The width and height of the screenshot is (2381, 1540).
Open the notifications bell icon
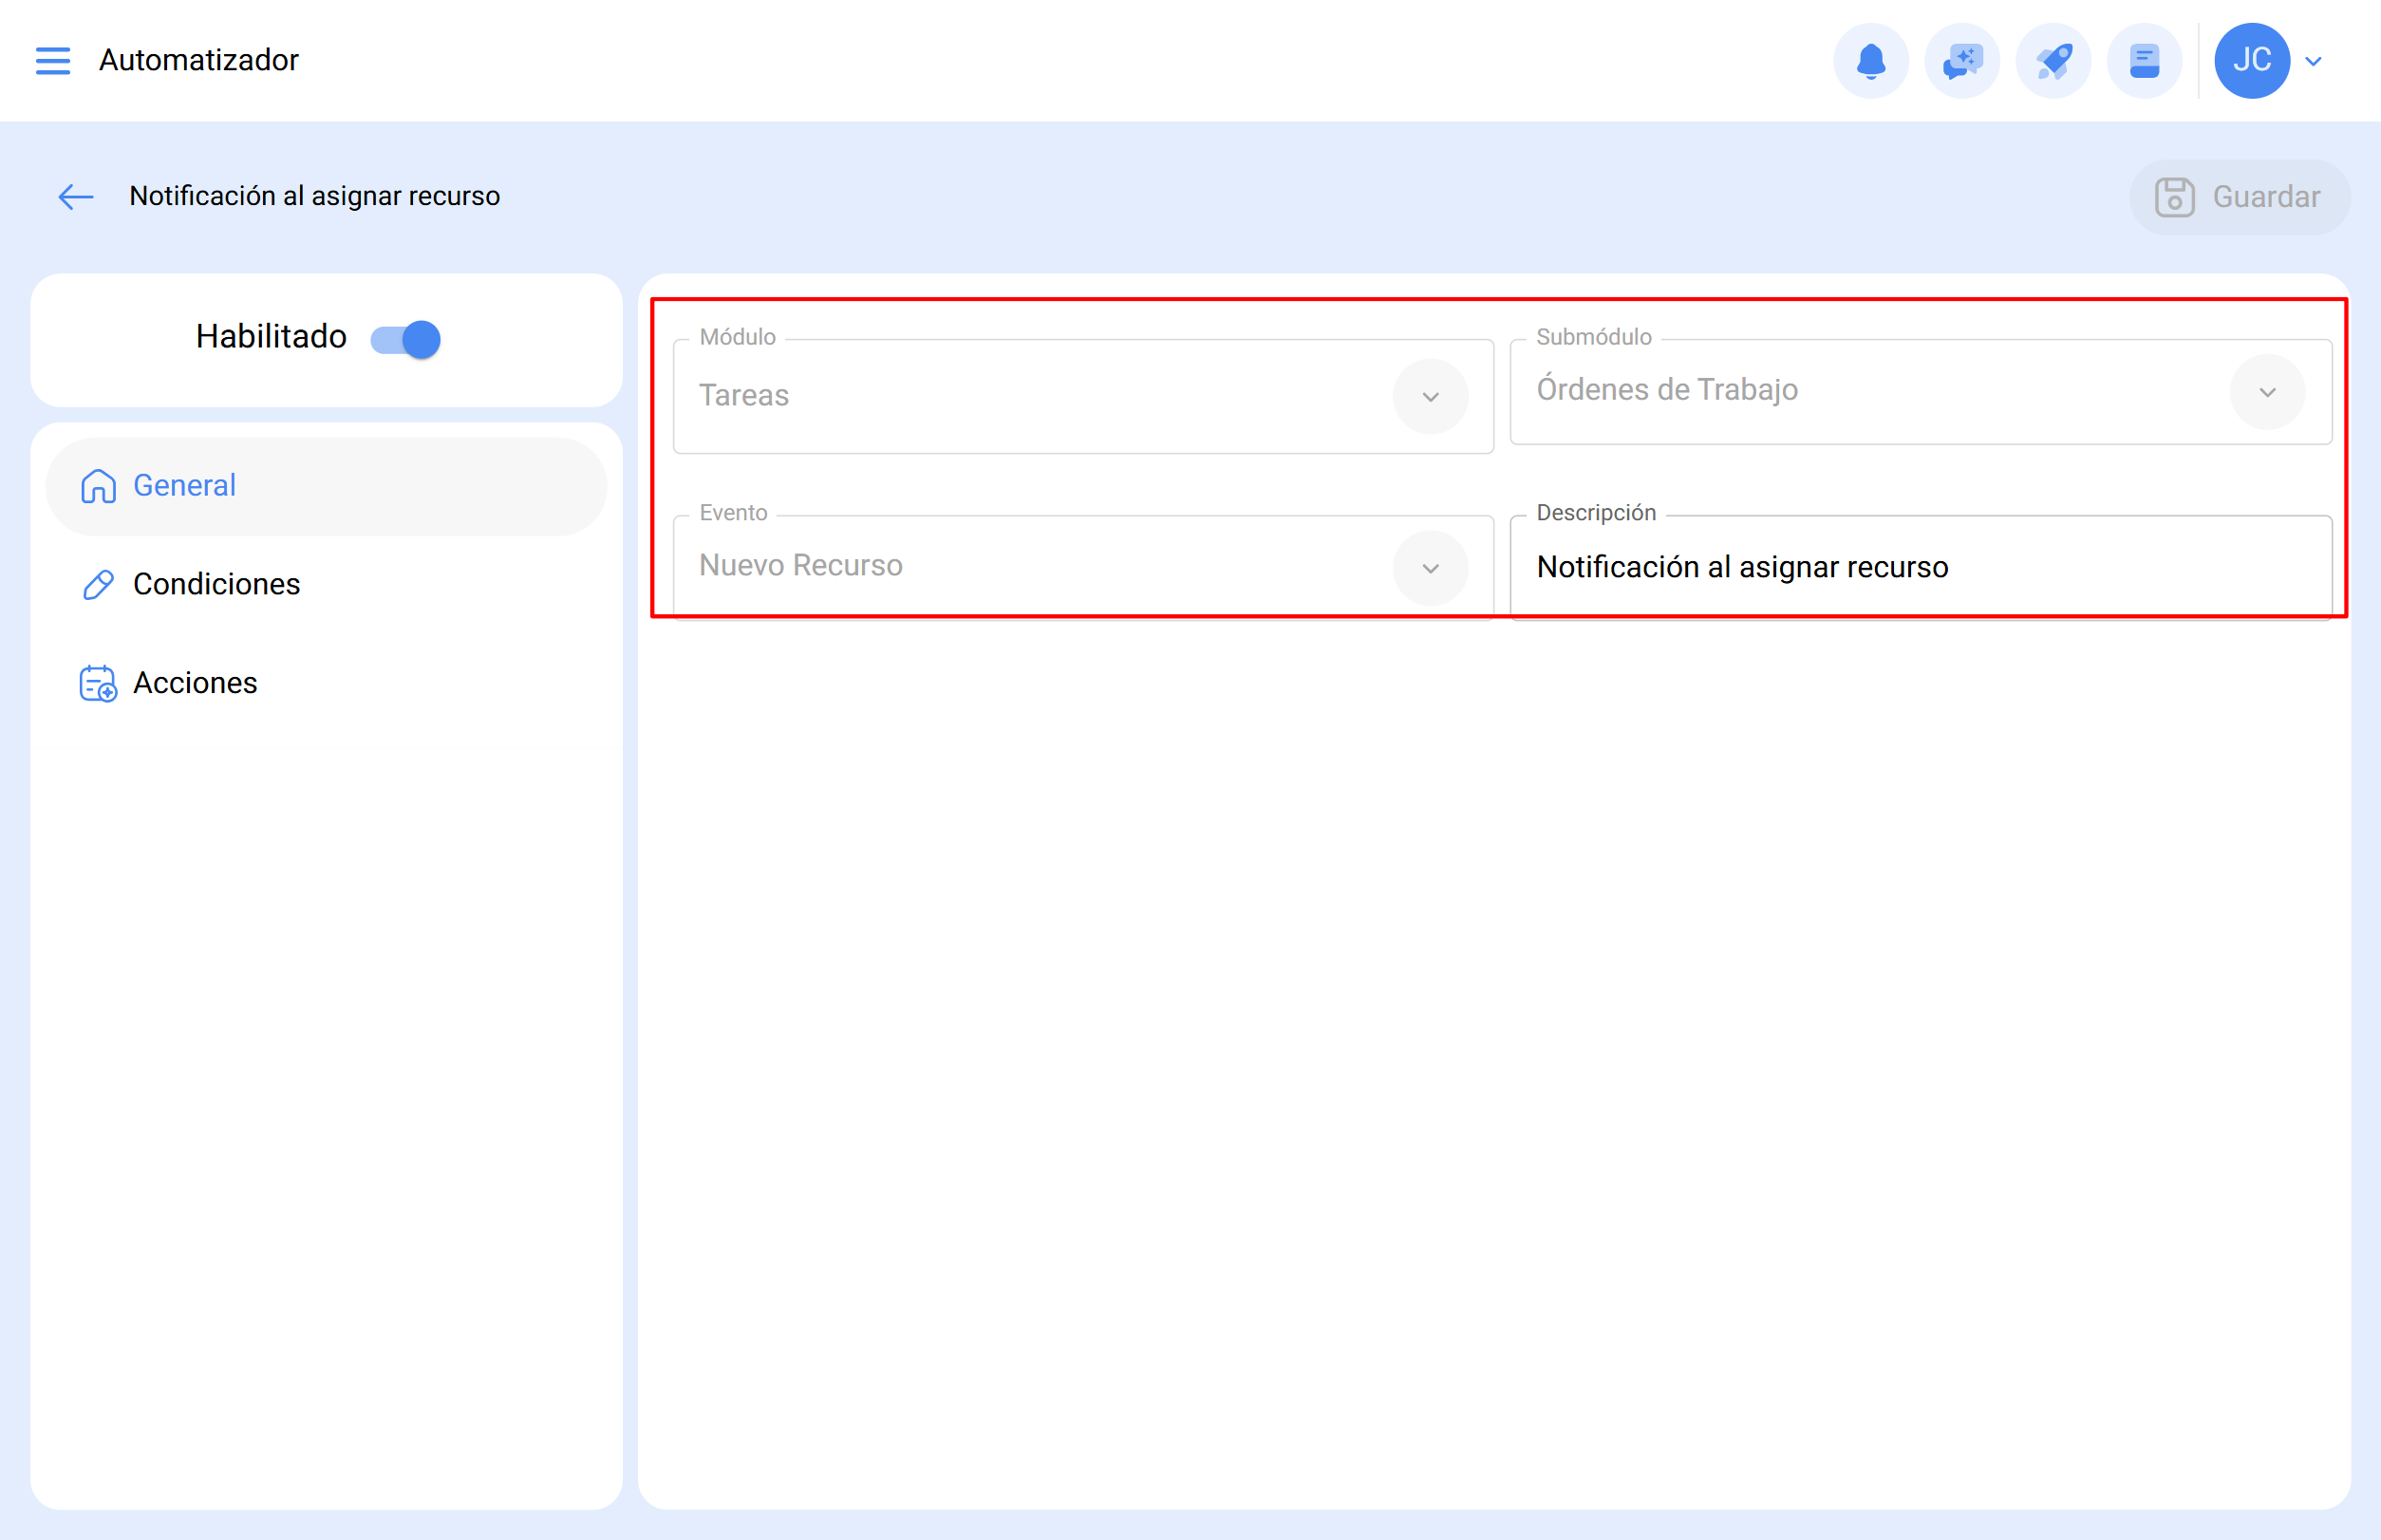[1870, 60]
